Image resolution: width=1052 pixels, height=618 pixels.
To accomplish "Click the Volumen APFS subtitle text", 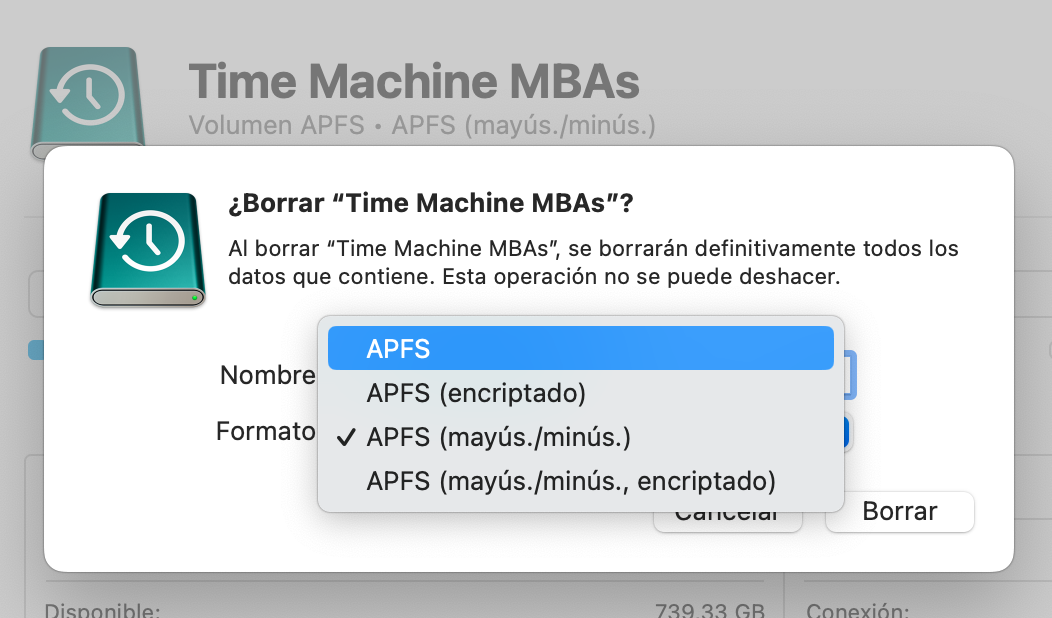I will coord(421,126).
